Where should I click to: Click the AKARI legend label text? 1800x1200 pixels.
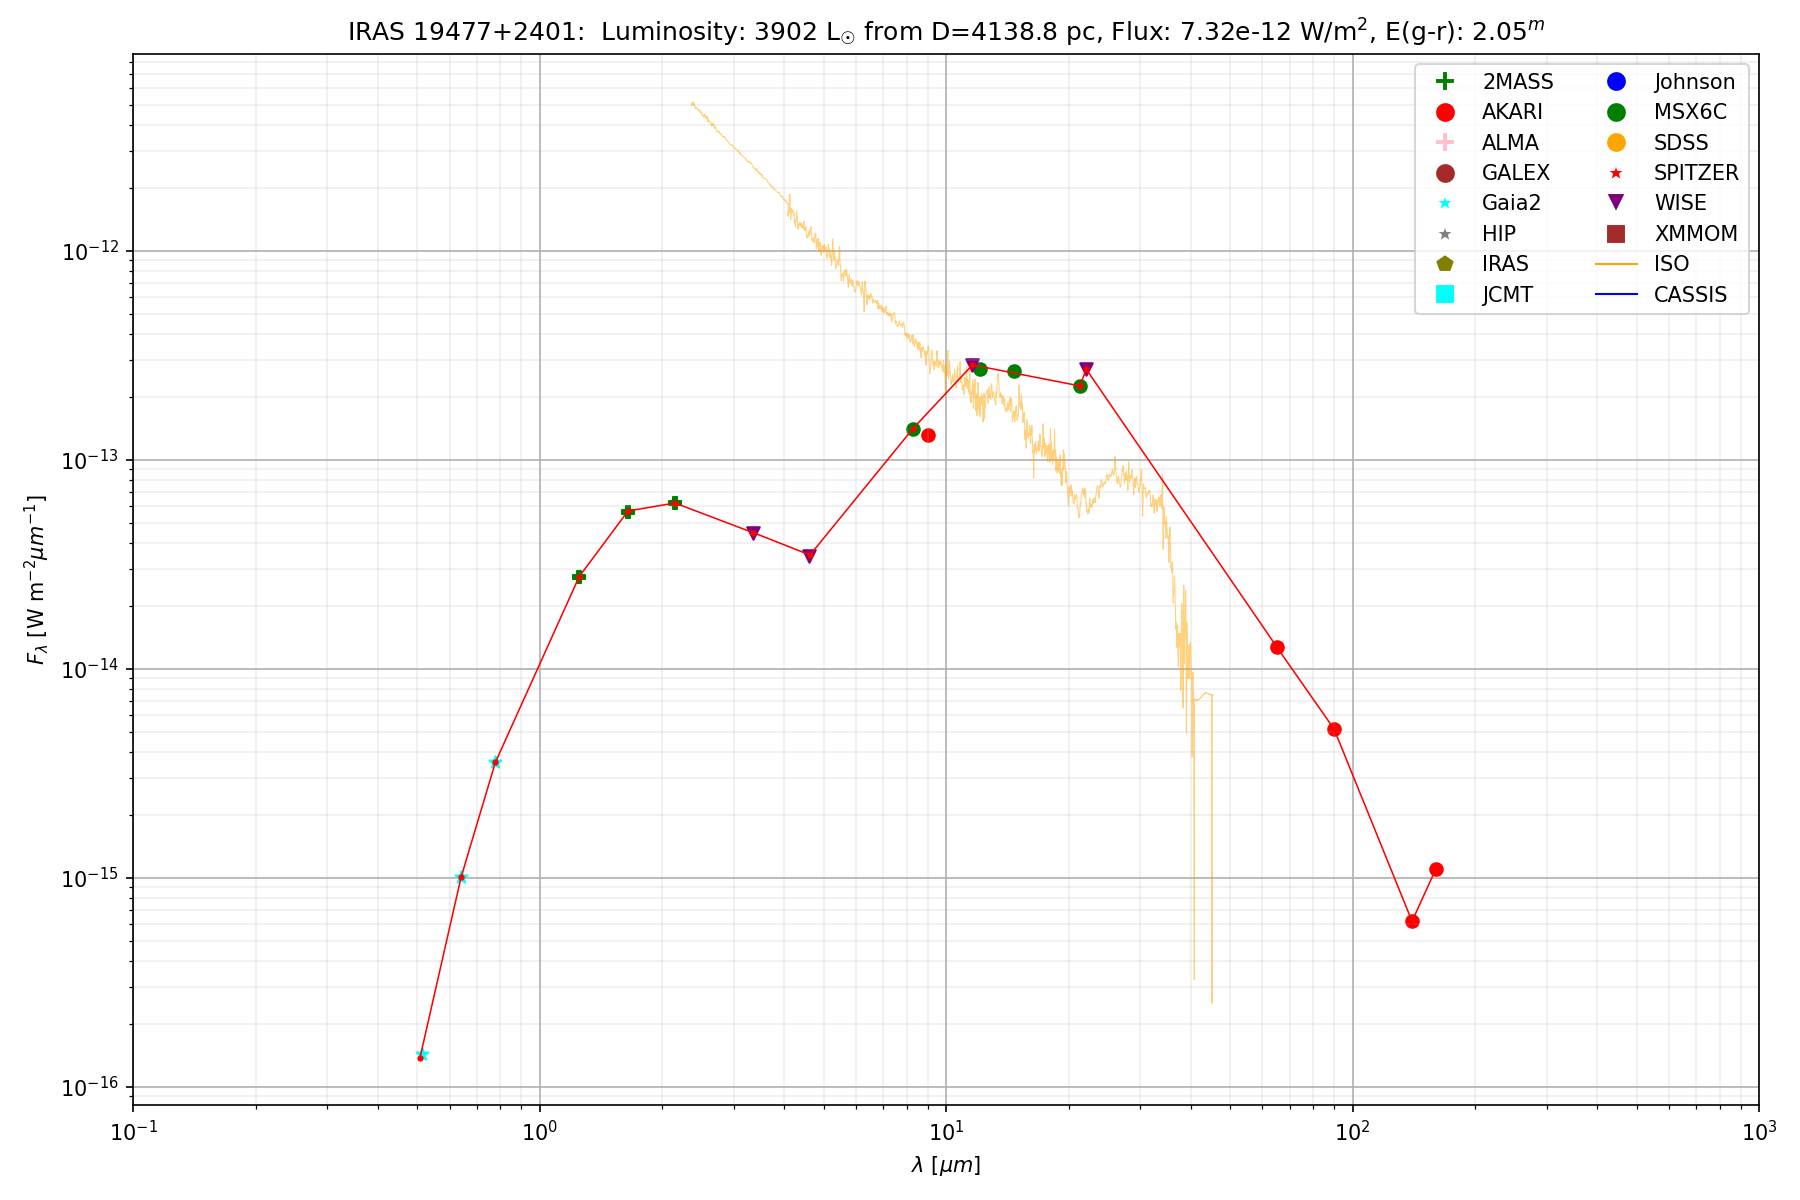tap(1512, 112)
